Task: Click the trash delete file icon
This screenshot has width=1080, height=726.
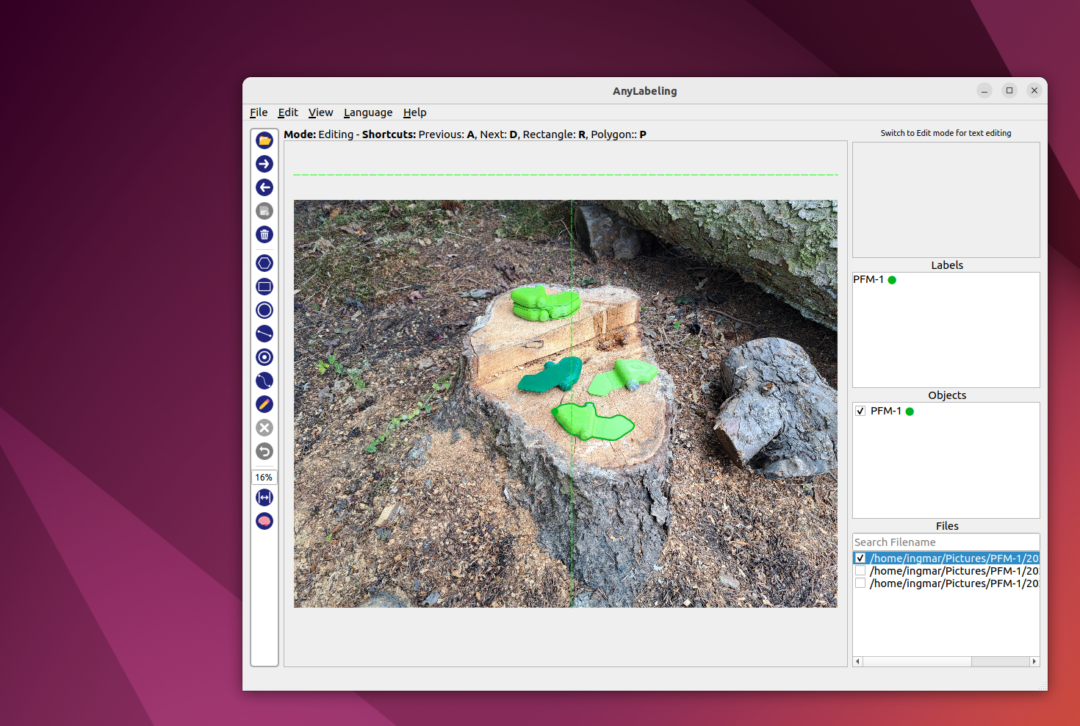Action: coord(264,234)
